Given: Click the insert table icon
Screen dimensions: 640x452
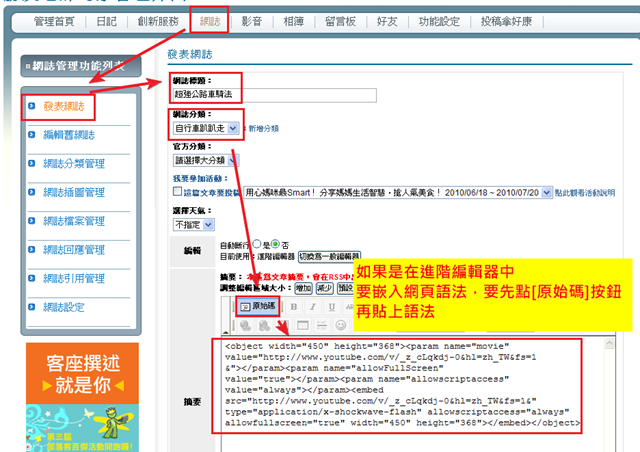Looking at the screenshot, I should point(302,325).
